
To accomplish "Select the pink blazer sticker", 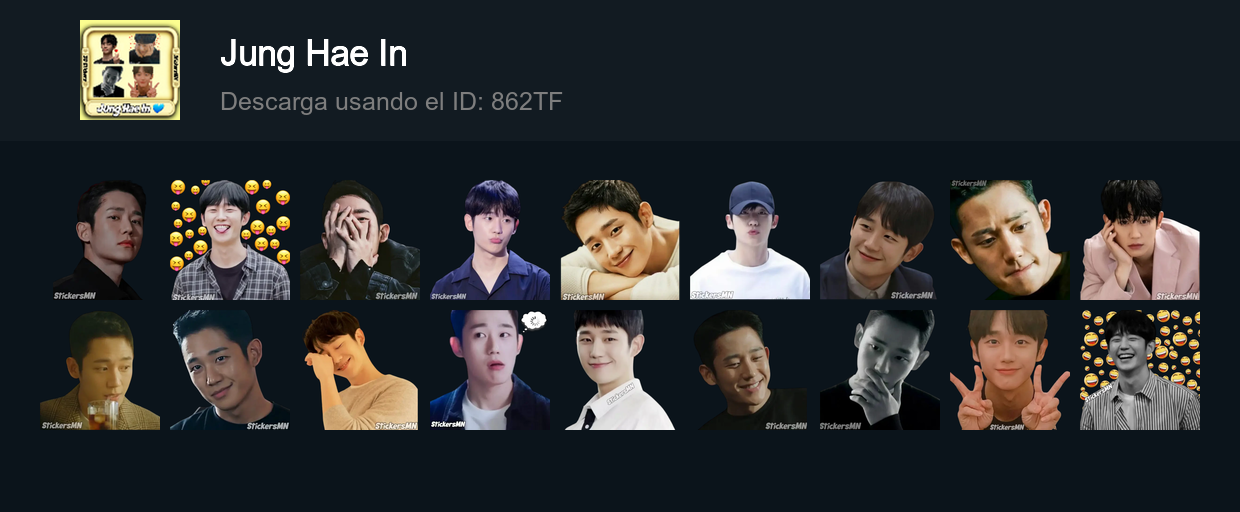I will (x=1140, y=240).
